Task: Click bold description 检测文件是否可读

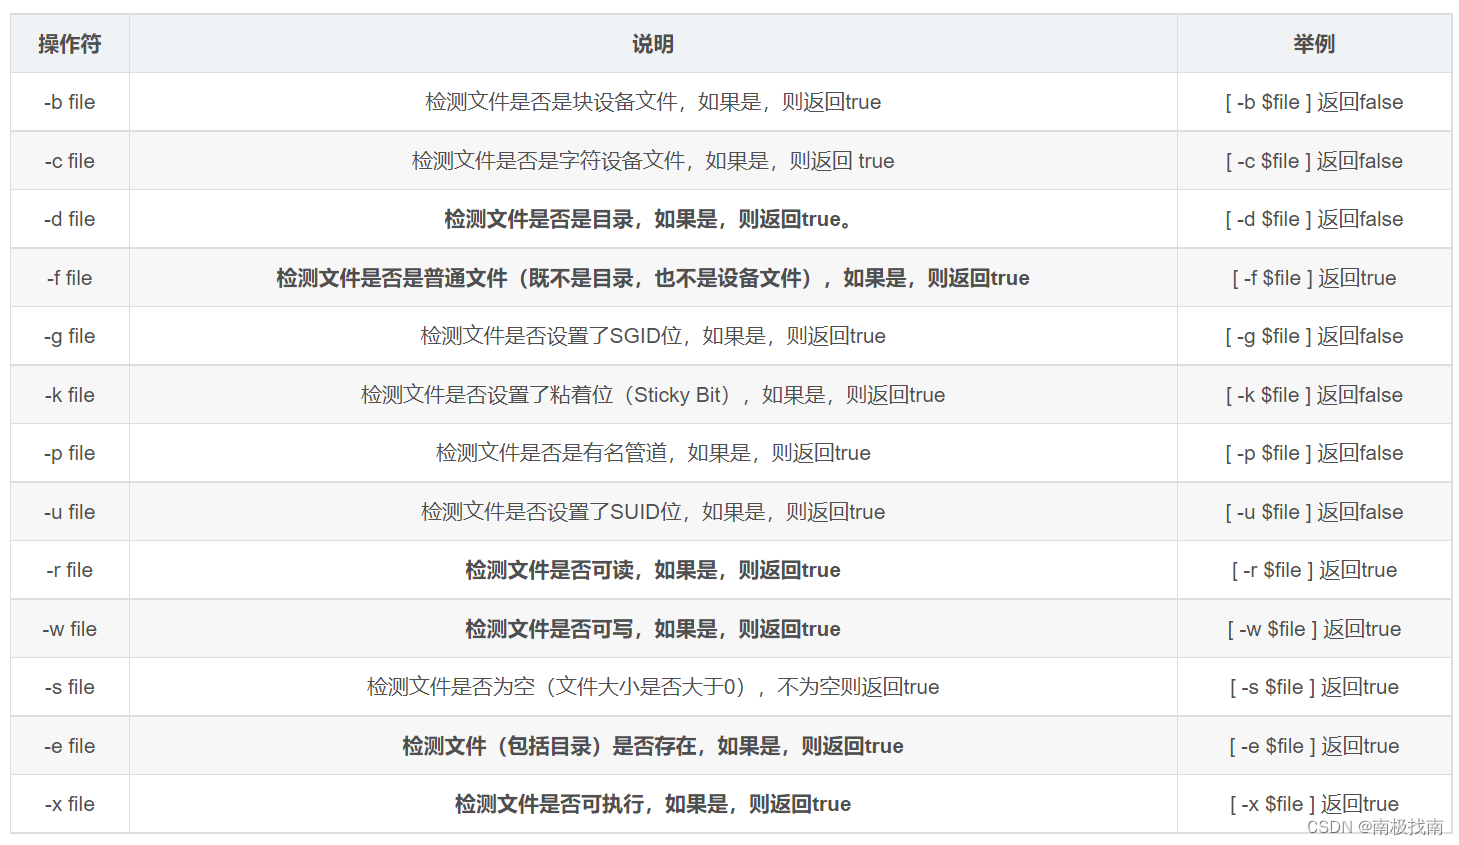Action: pos(653,570)
